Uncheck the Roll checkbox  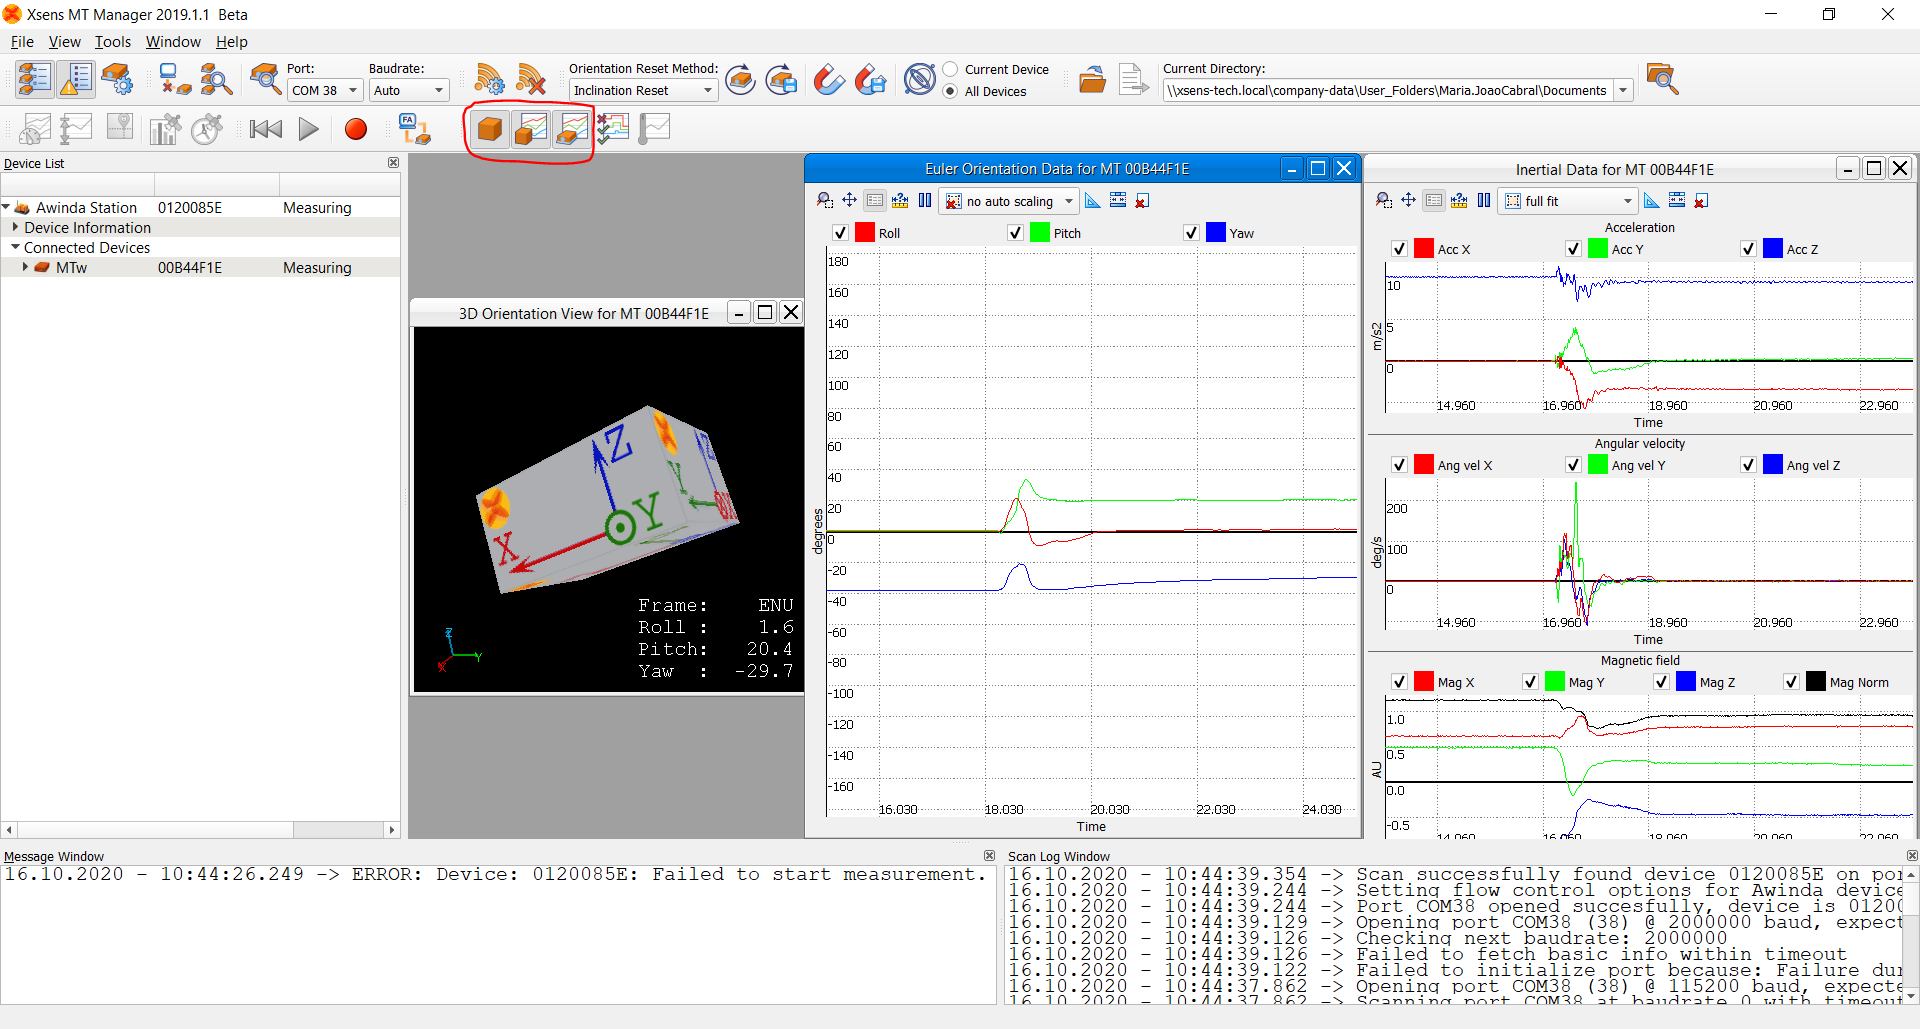coord(840,233)
